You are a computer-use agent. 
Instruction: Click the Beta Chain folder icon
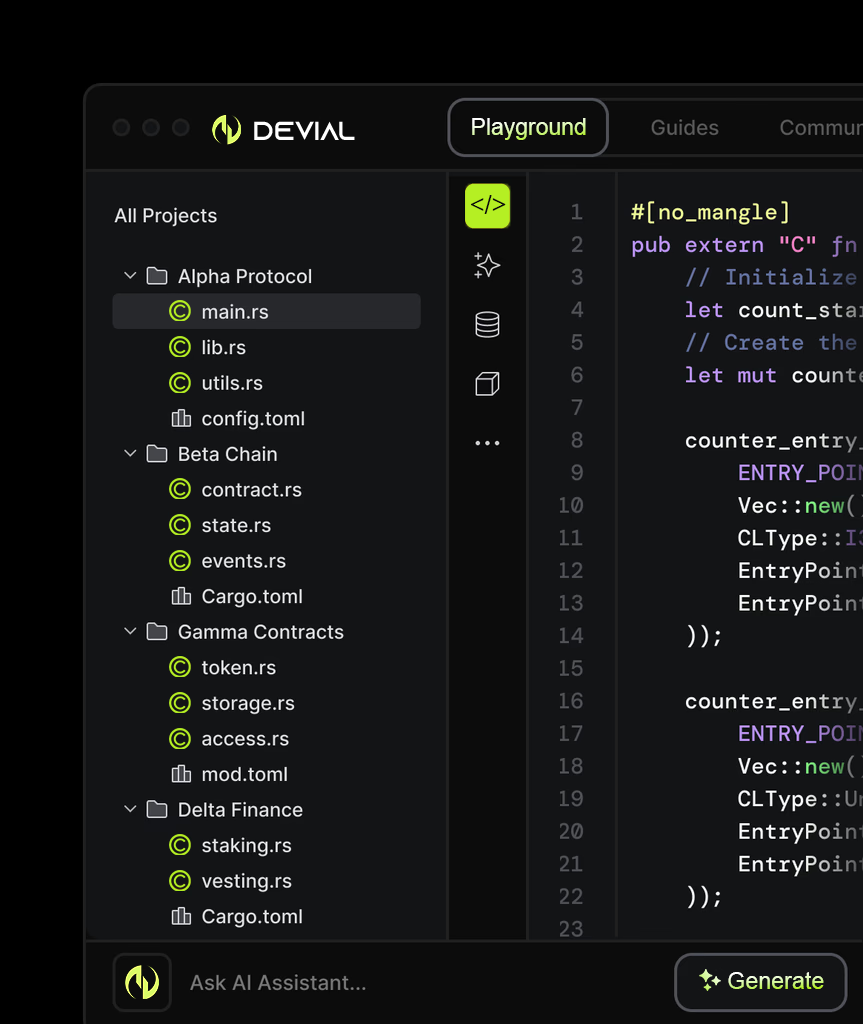[x=157, y=453]
